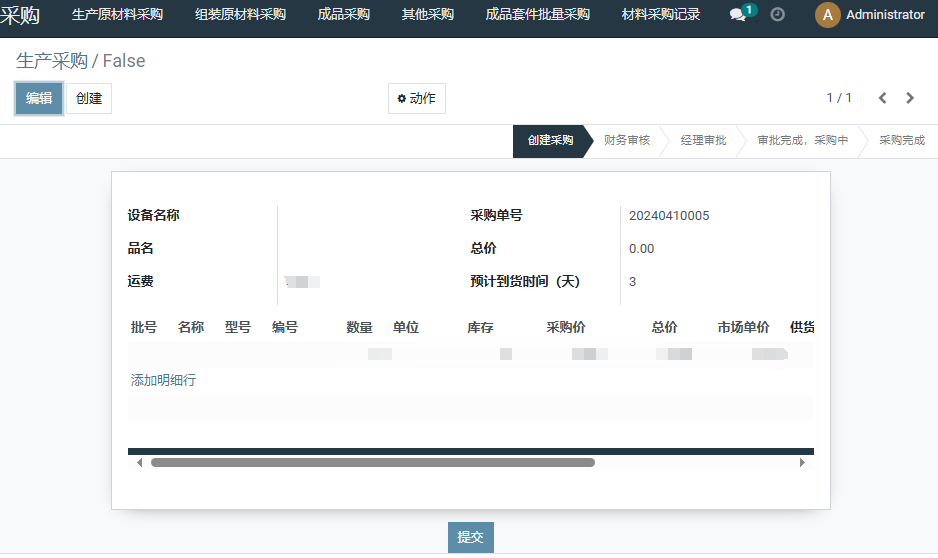Click the 创建 create button

click(89, 98)
